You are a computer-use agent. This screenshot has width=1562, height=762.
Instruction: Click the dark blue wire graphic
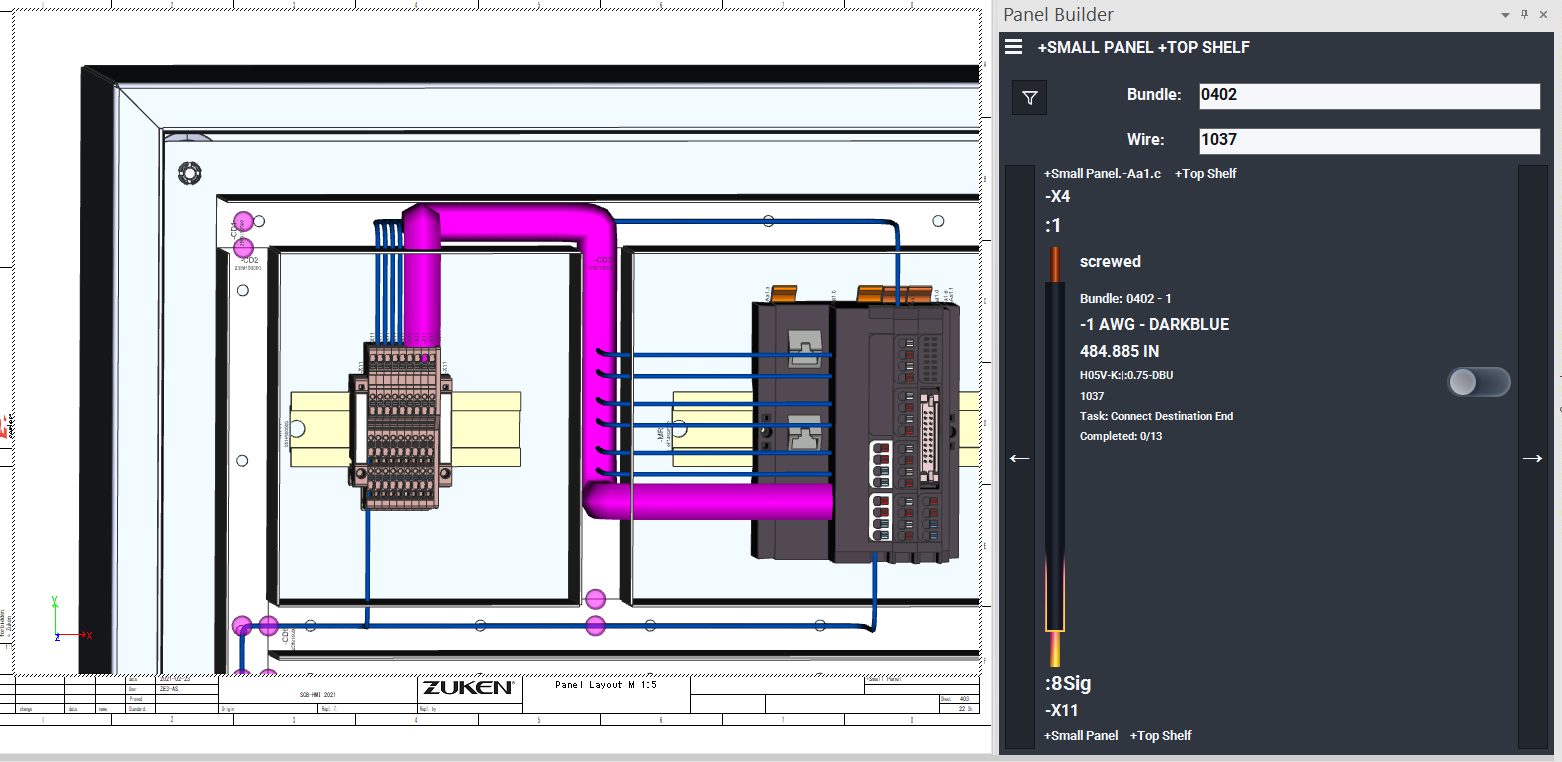[x=1054, y=455]
